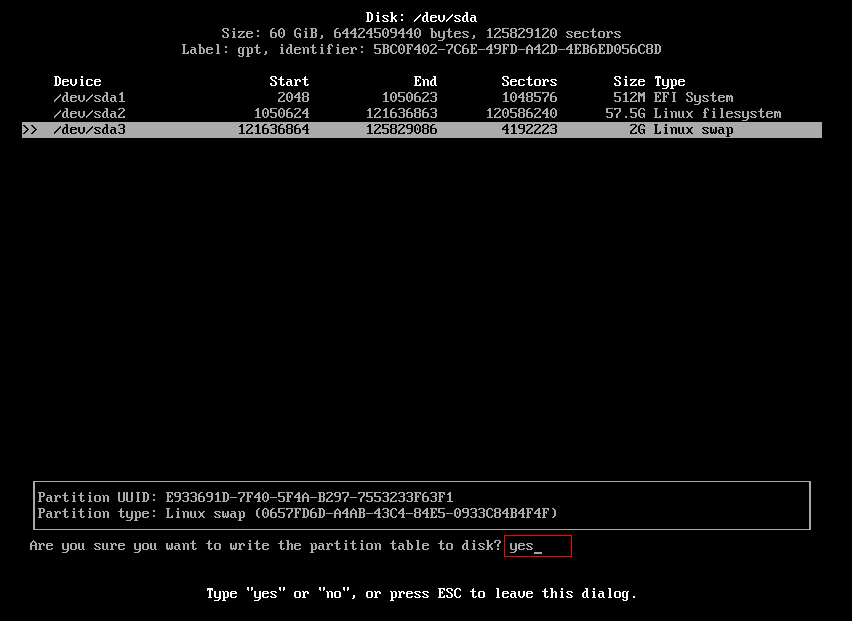
Task: Click the 1048576 sectors value
Action: tap(529, 98)
